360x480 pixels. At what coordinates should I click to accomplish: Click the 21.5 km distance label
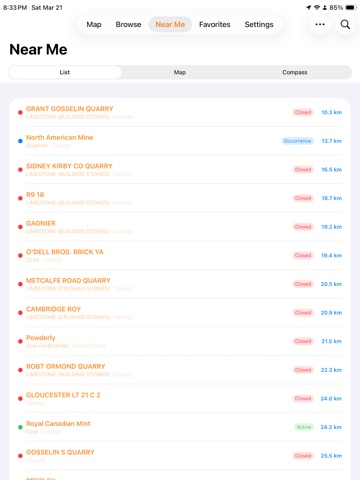331,341
